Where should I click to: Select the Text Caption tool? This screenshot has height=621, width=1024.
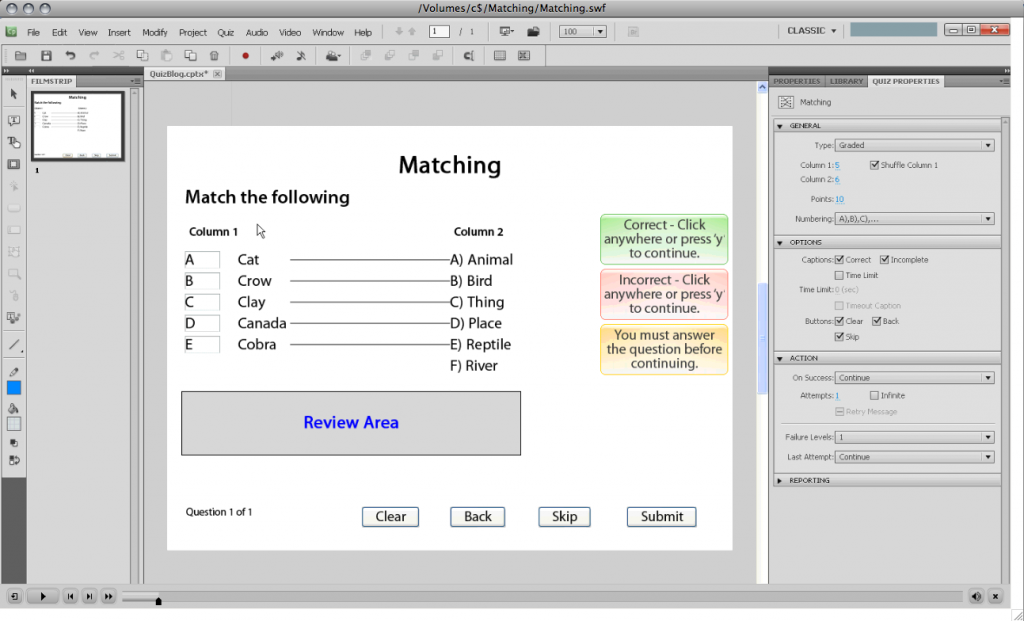[13, 120]
